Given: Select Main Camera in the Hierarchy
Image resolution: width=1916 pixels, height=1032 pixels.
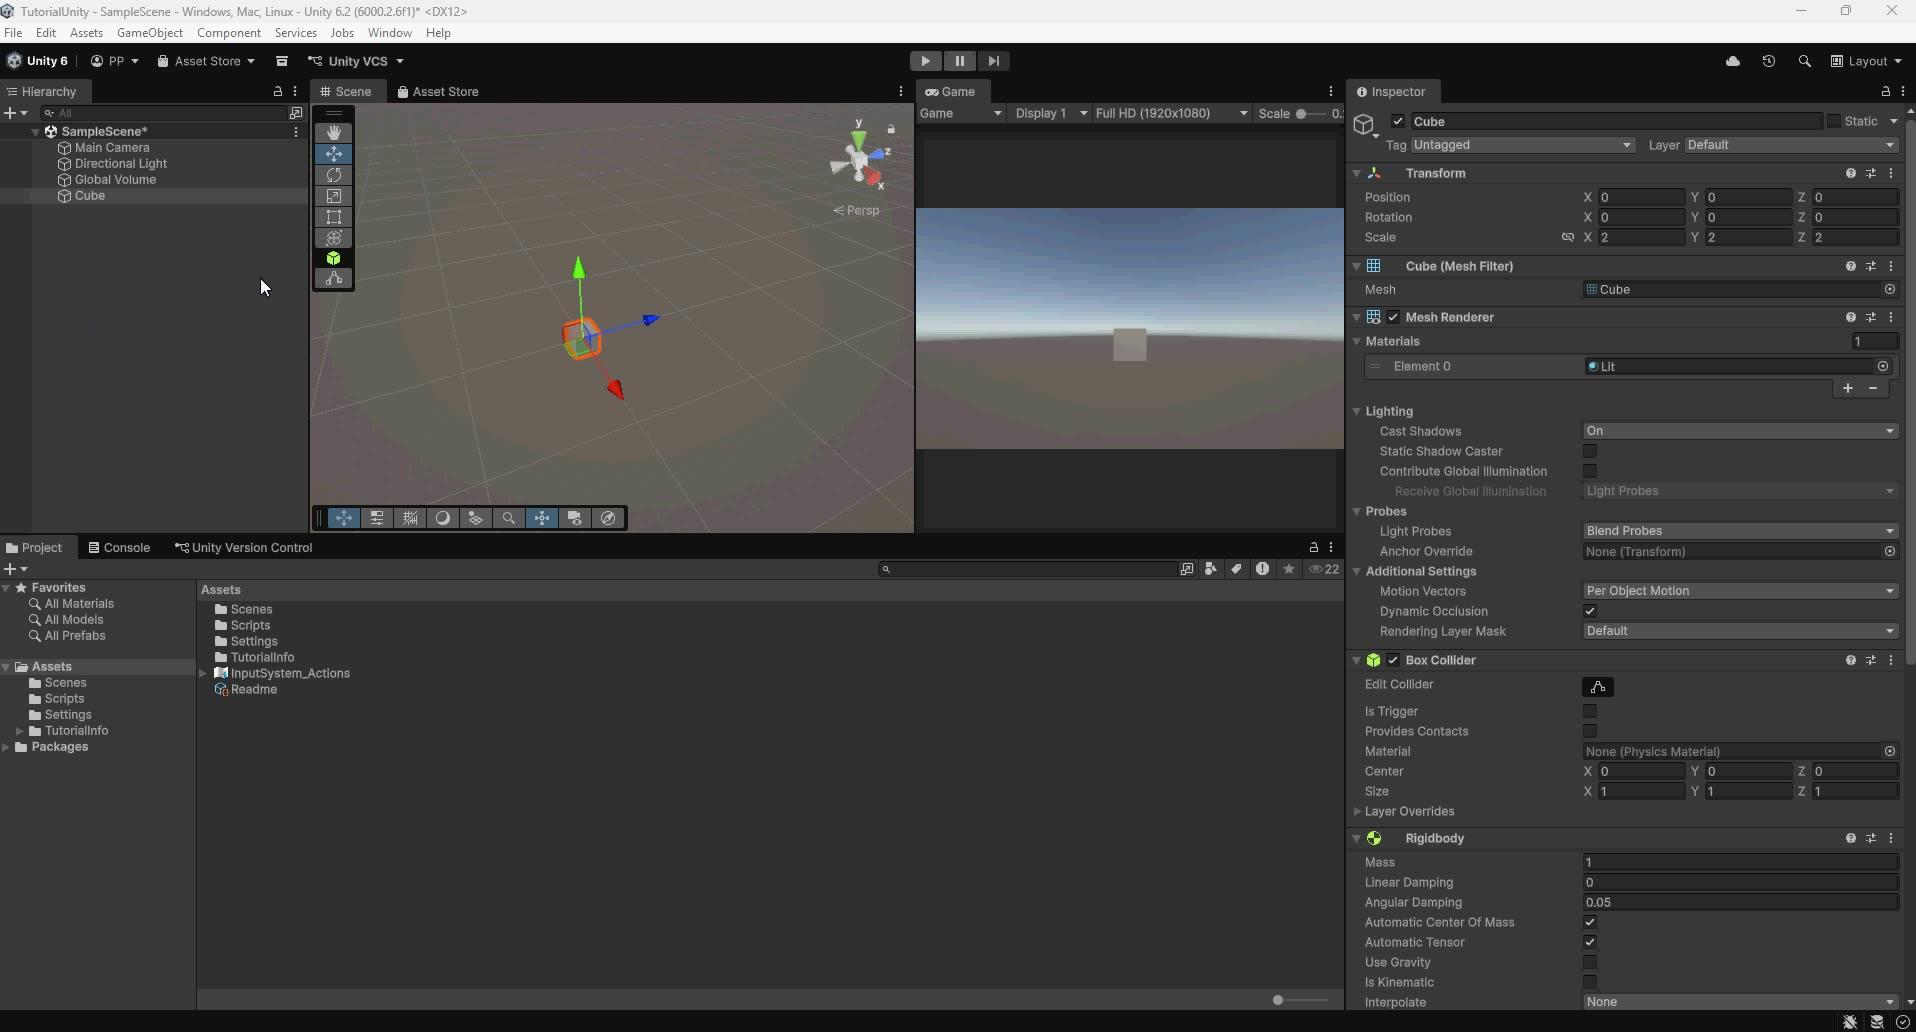Looking at the screenshot, I should point(112,148).
